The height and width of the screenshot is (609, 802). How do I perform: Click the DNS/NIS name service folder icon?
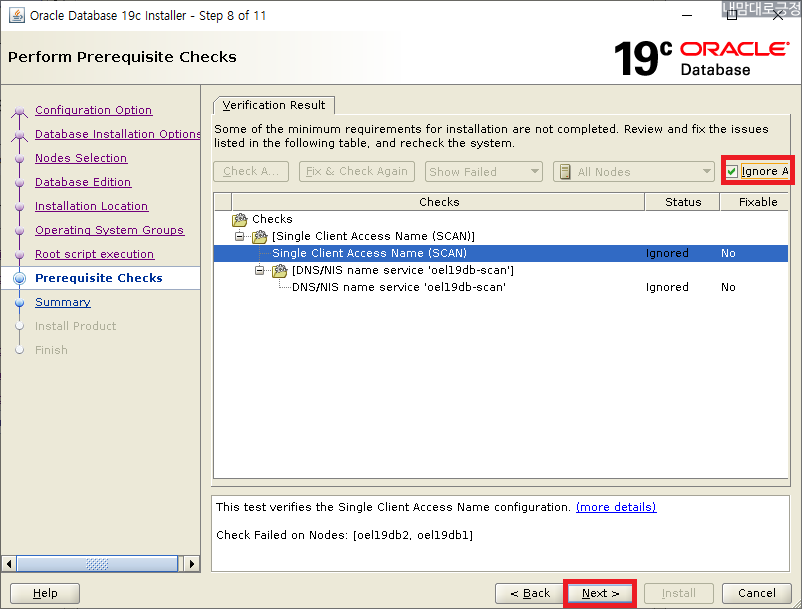point(280,270)
